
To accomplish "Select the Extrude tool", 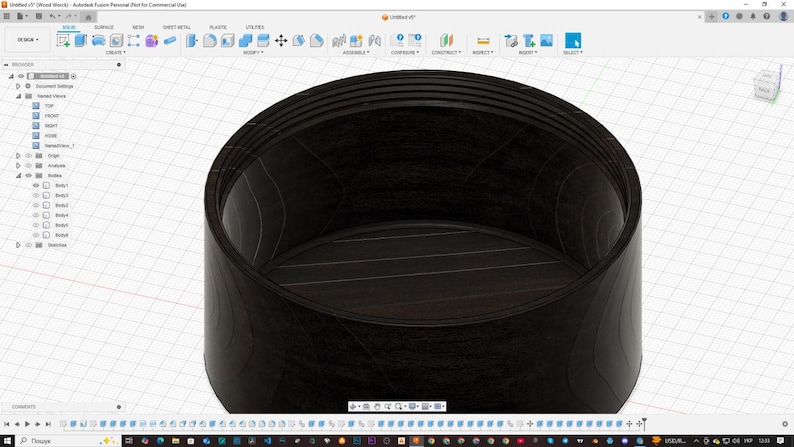I will click(x=81, y=40).
